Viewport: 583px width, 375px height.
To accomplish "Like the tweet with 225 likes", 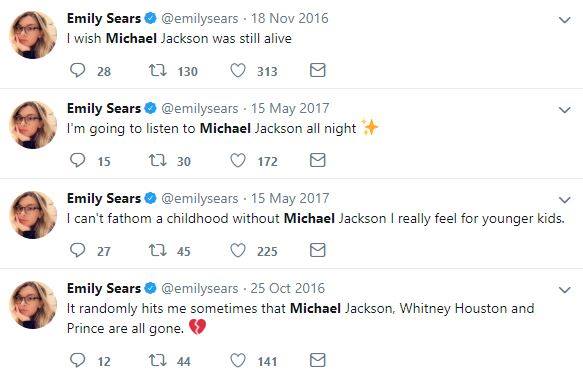I will tap(238, 250).
